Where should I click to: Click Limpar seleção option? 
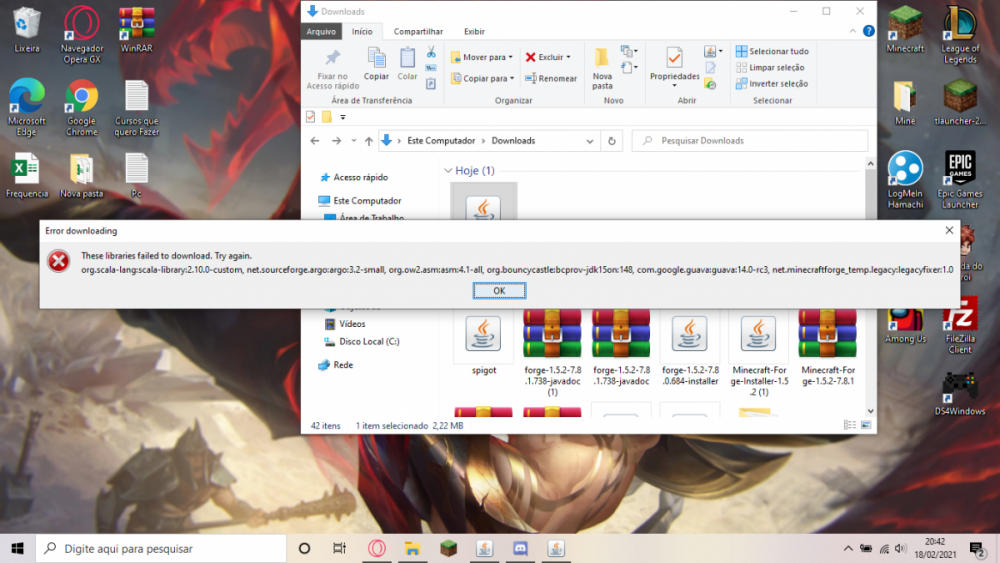pos(770,68)
